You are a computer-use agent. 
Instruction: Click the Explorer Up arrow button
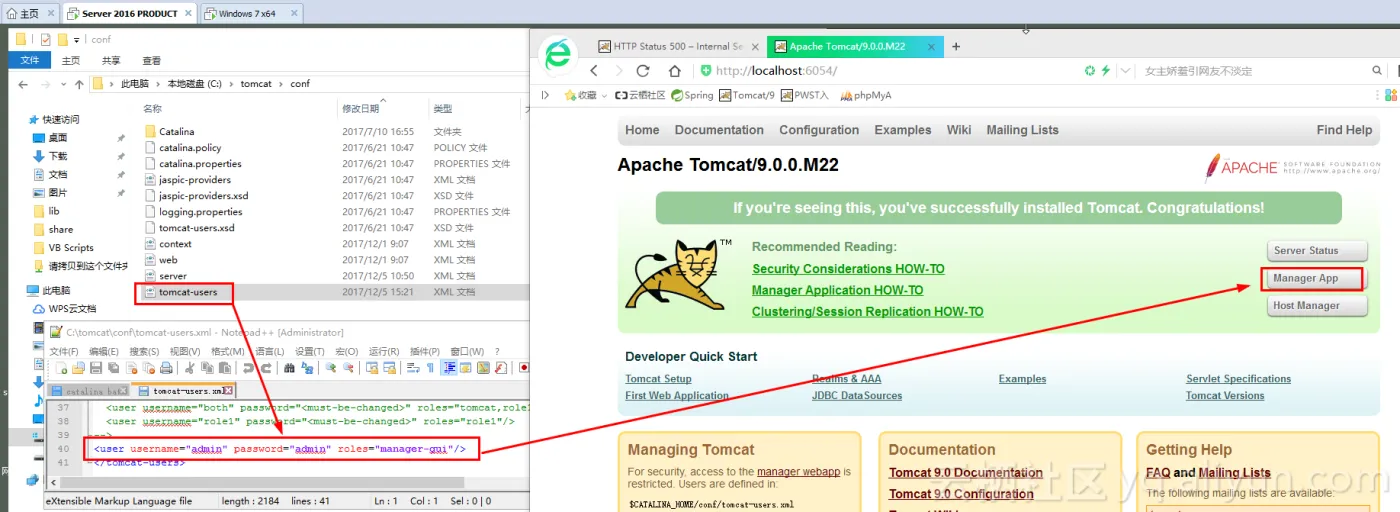click(x=77, y=84)
